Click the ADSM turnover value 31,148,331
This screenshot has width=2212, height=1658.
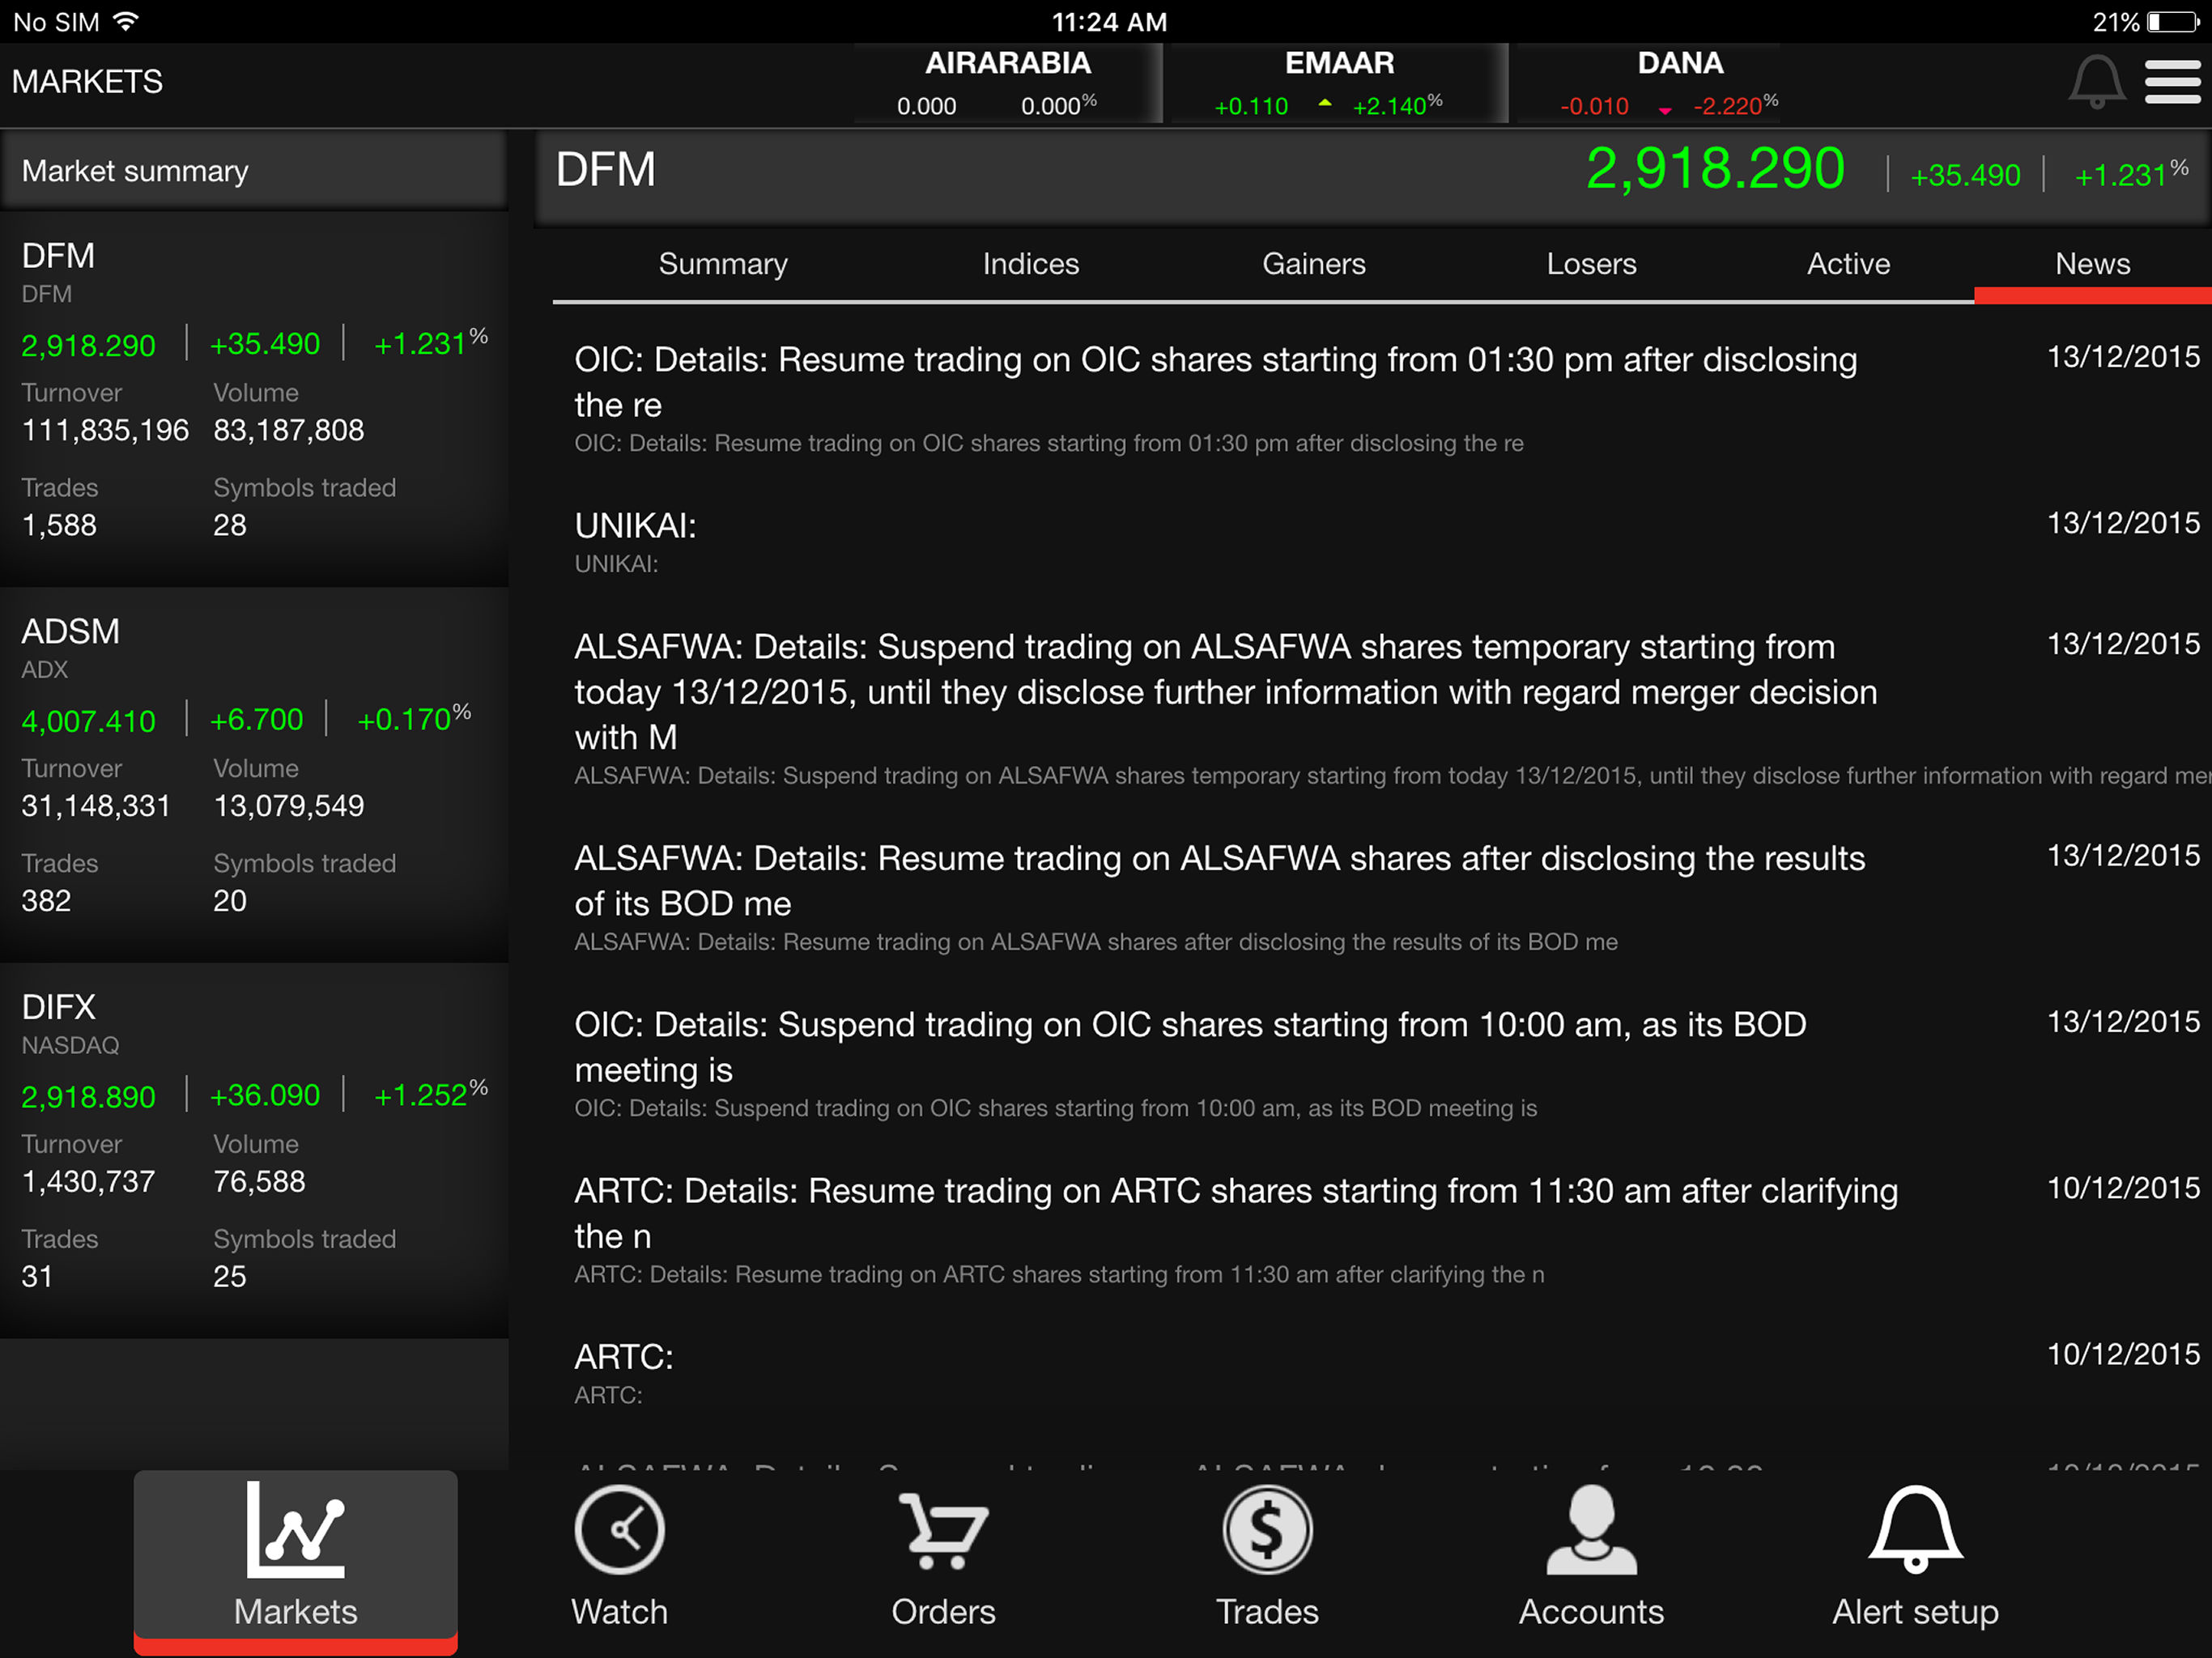click(x=96, y=807)
